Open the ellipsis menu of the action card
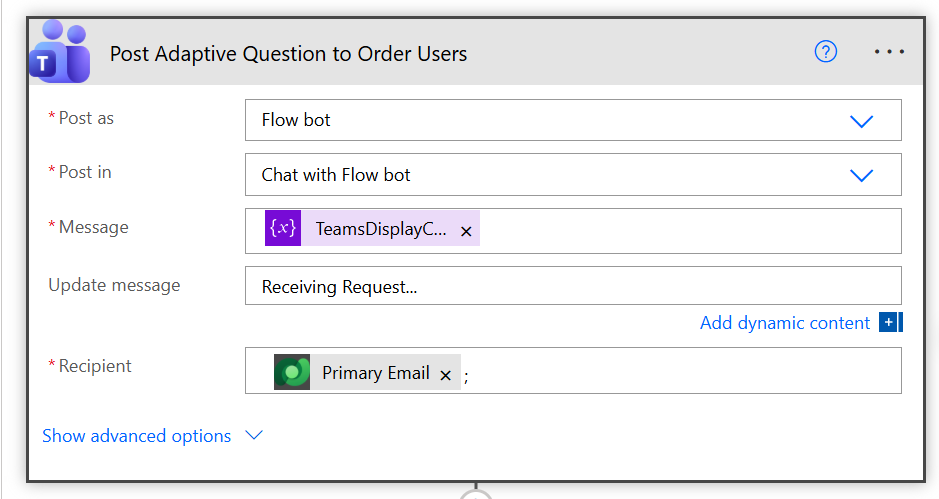 888,52
